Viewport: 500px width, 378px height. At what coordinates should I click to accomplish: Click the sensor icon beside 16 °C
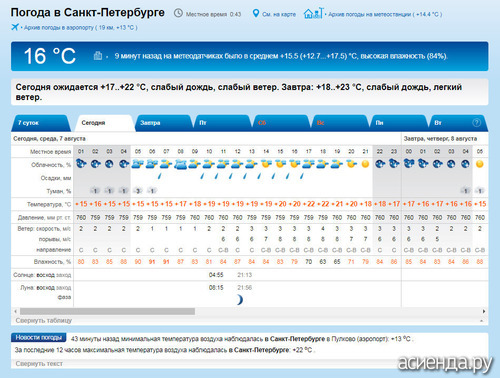coord(98,56)
